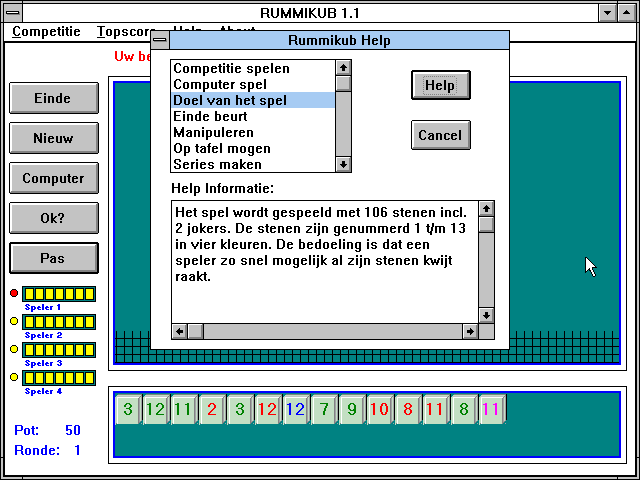Select 'Manipuleren' help topic

[253, 132]
